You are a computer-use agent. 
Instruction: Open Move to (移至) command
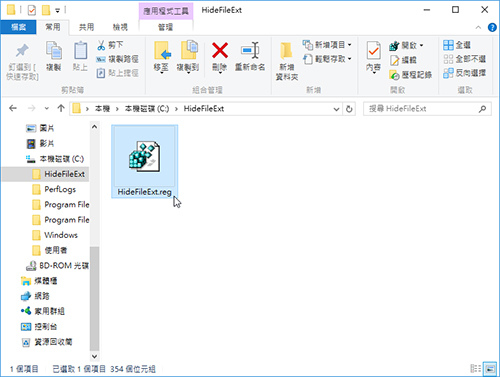tap(161, 57)
